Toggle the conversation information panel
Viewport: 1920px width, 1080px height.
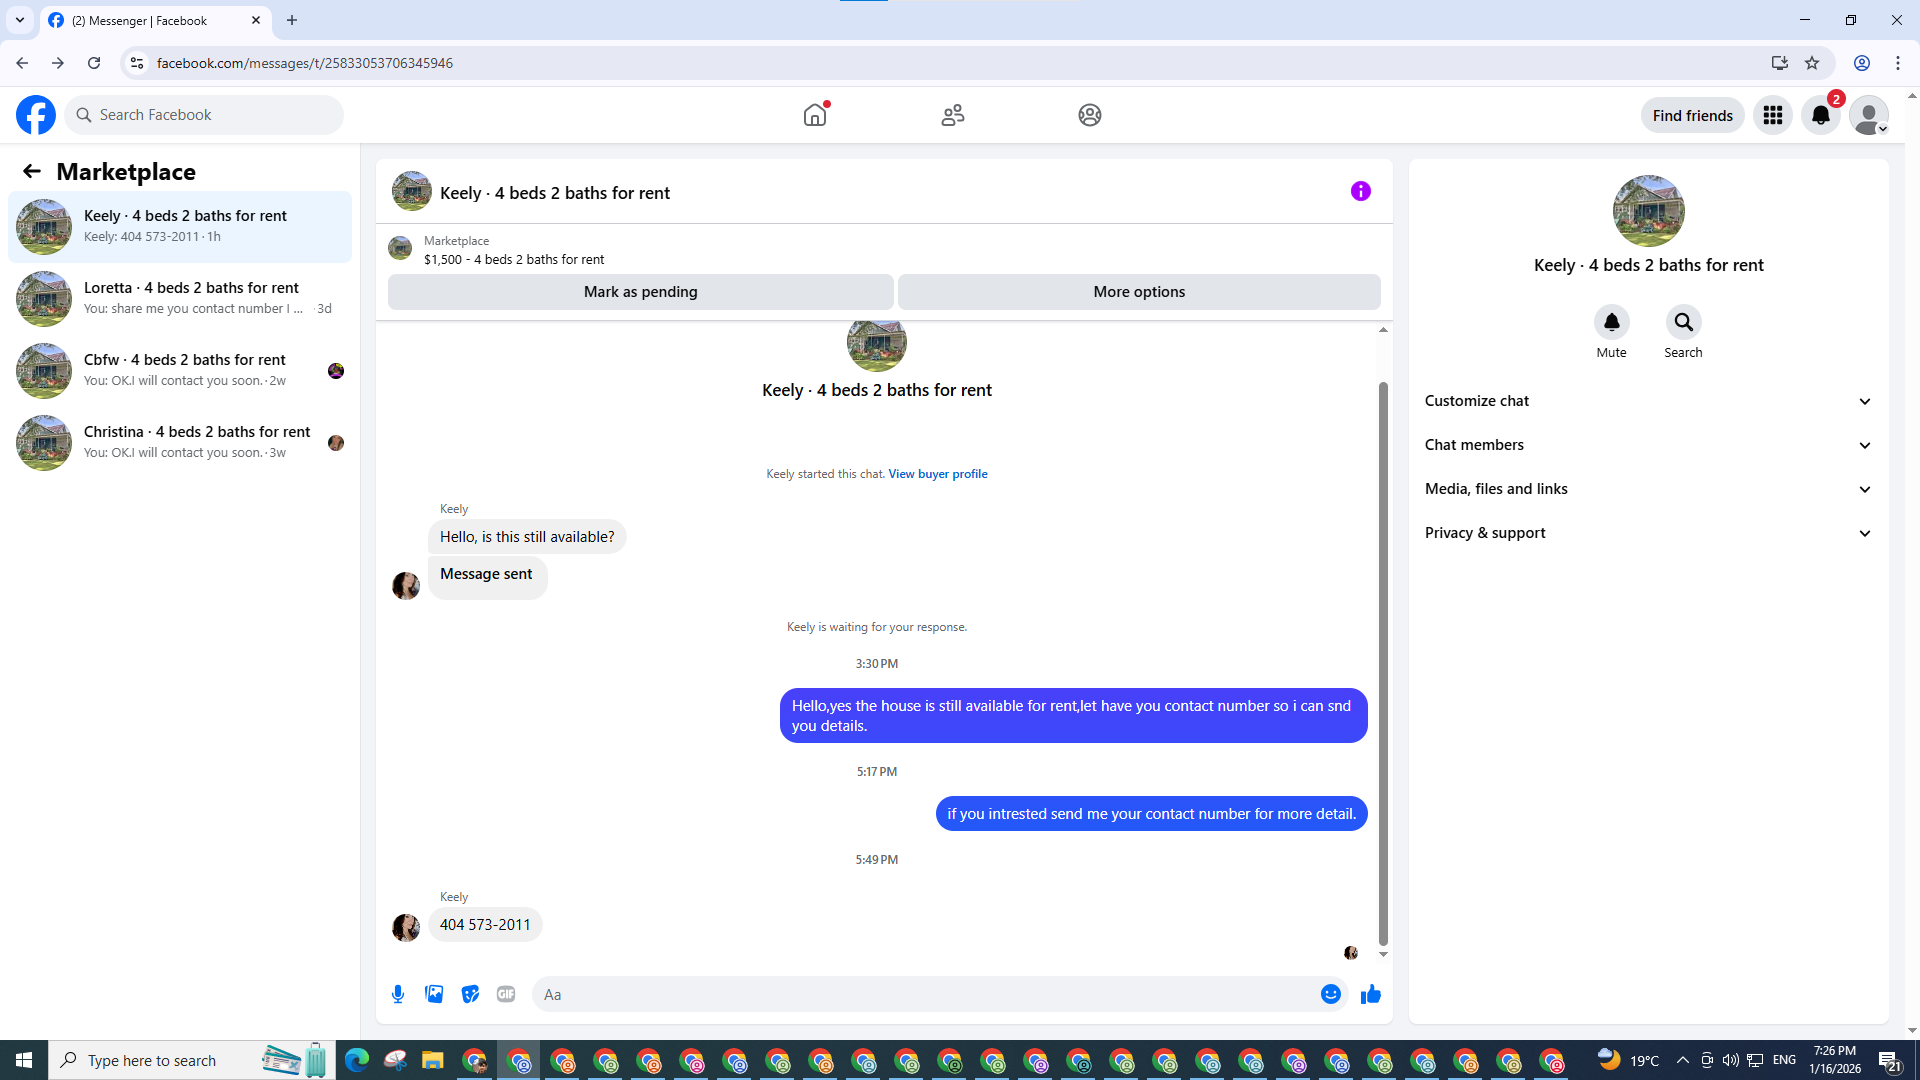pos(1360,191)
